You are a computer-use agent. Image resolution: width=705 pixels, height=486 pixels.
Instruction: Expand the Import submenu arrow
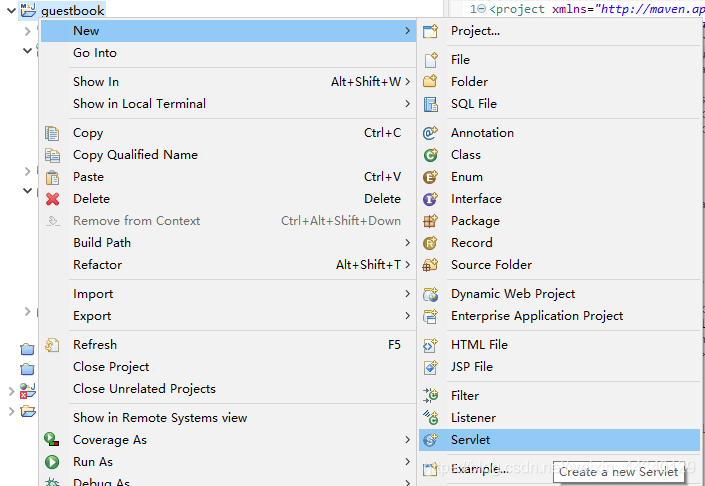click(x=407, y=294)
